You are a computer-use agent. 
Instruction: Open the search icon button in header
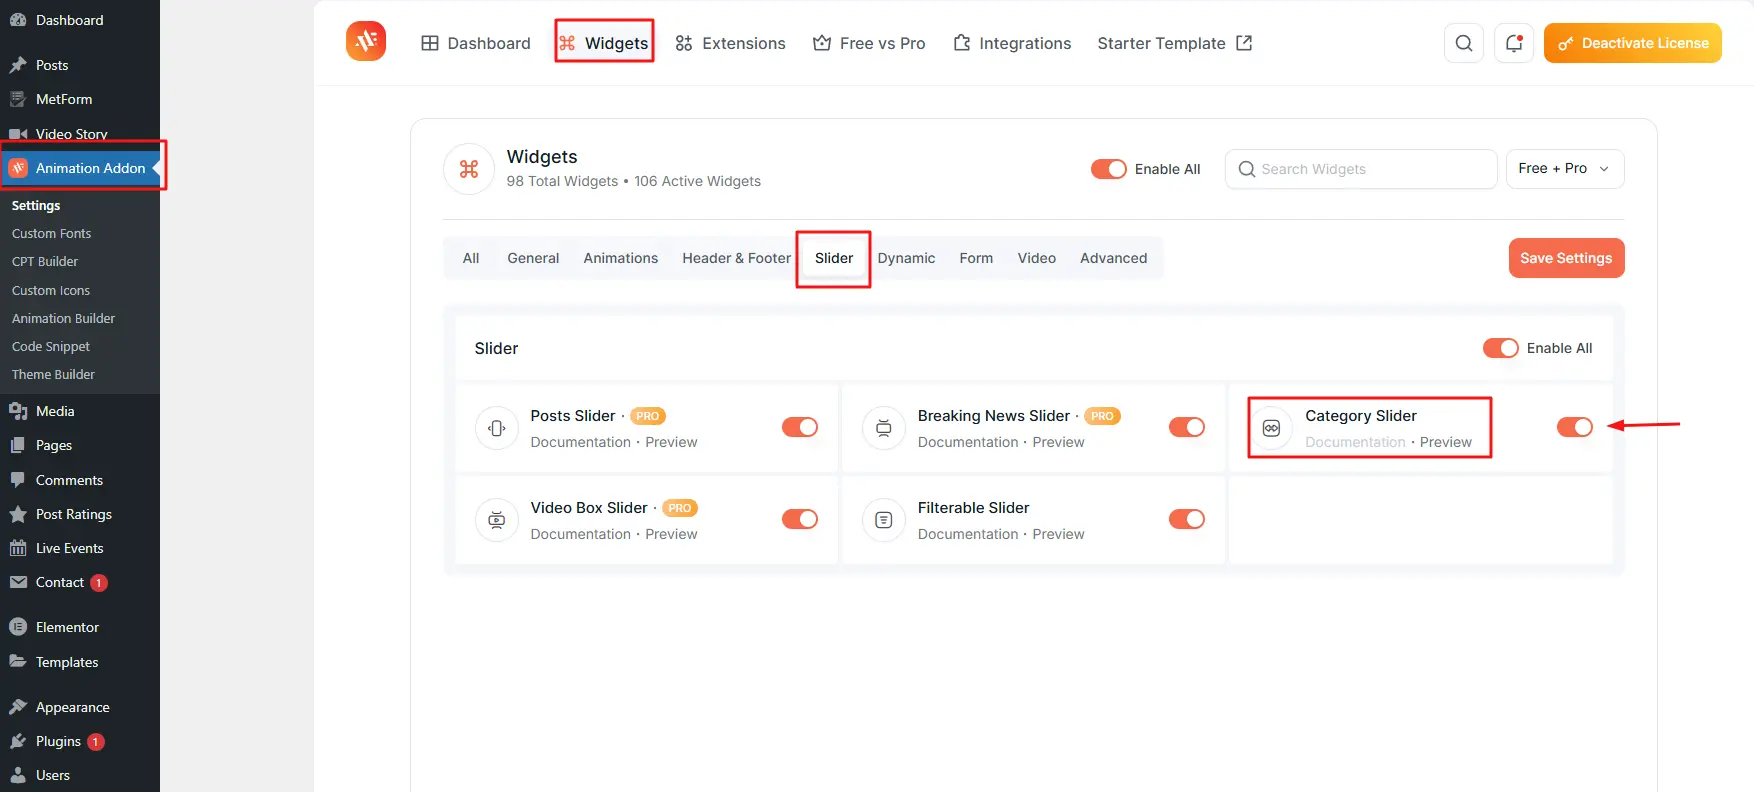pos(1464,43)
